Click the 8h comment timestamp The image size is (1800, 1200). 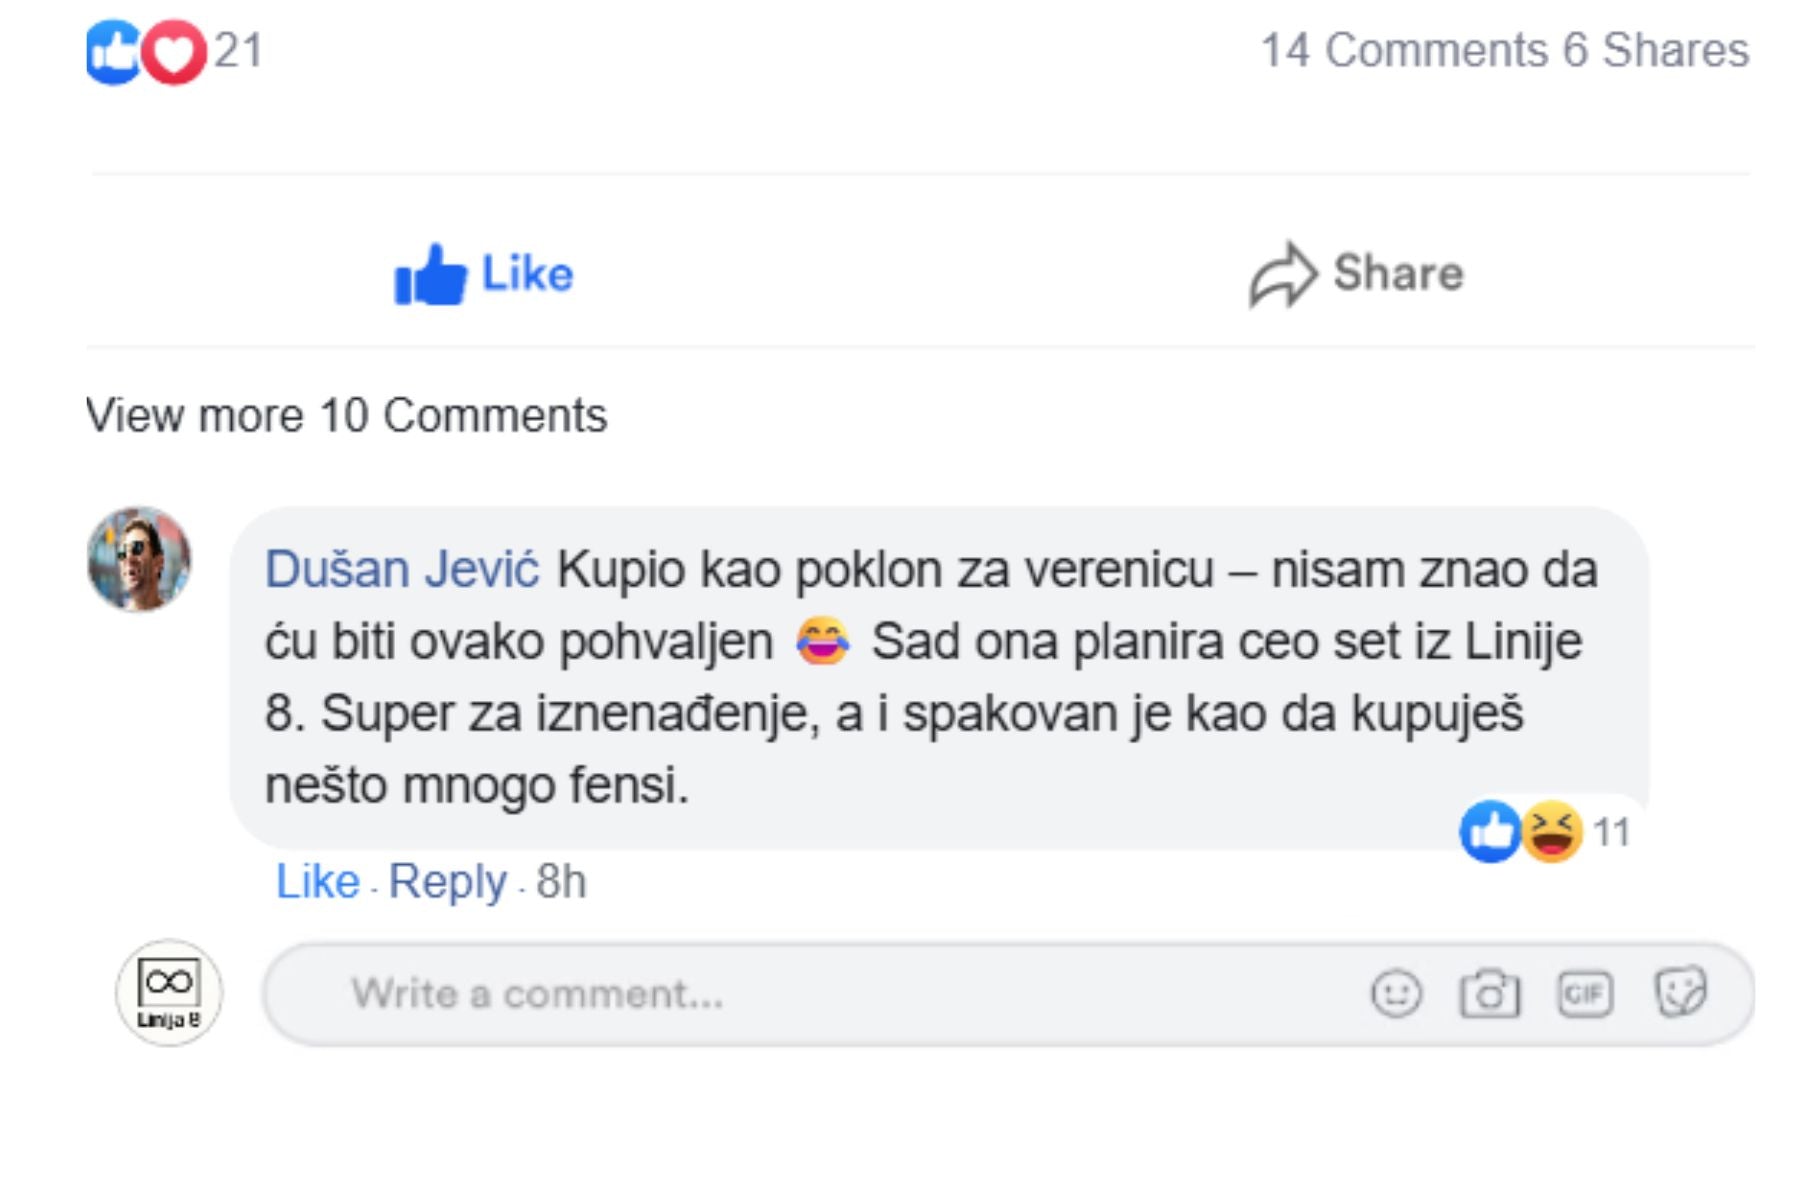pos(561,882)
